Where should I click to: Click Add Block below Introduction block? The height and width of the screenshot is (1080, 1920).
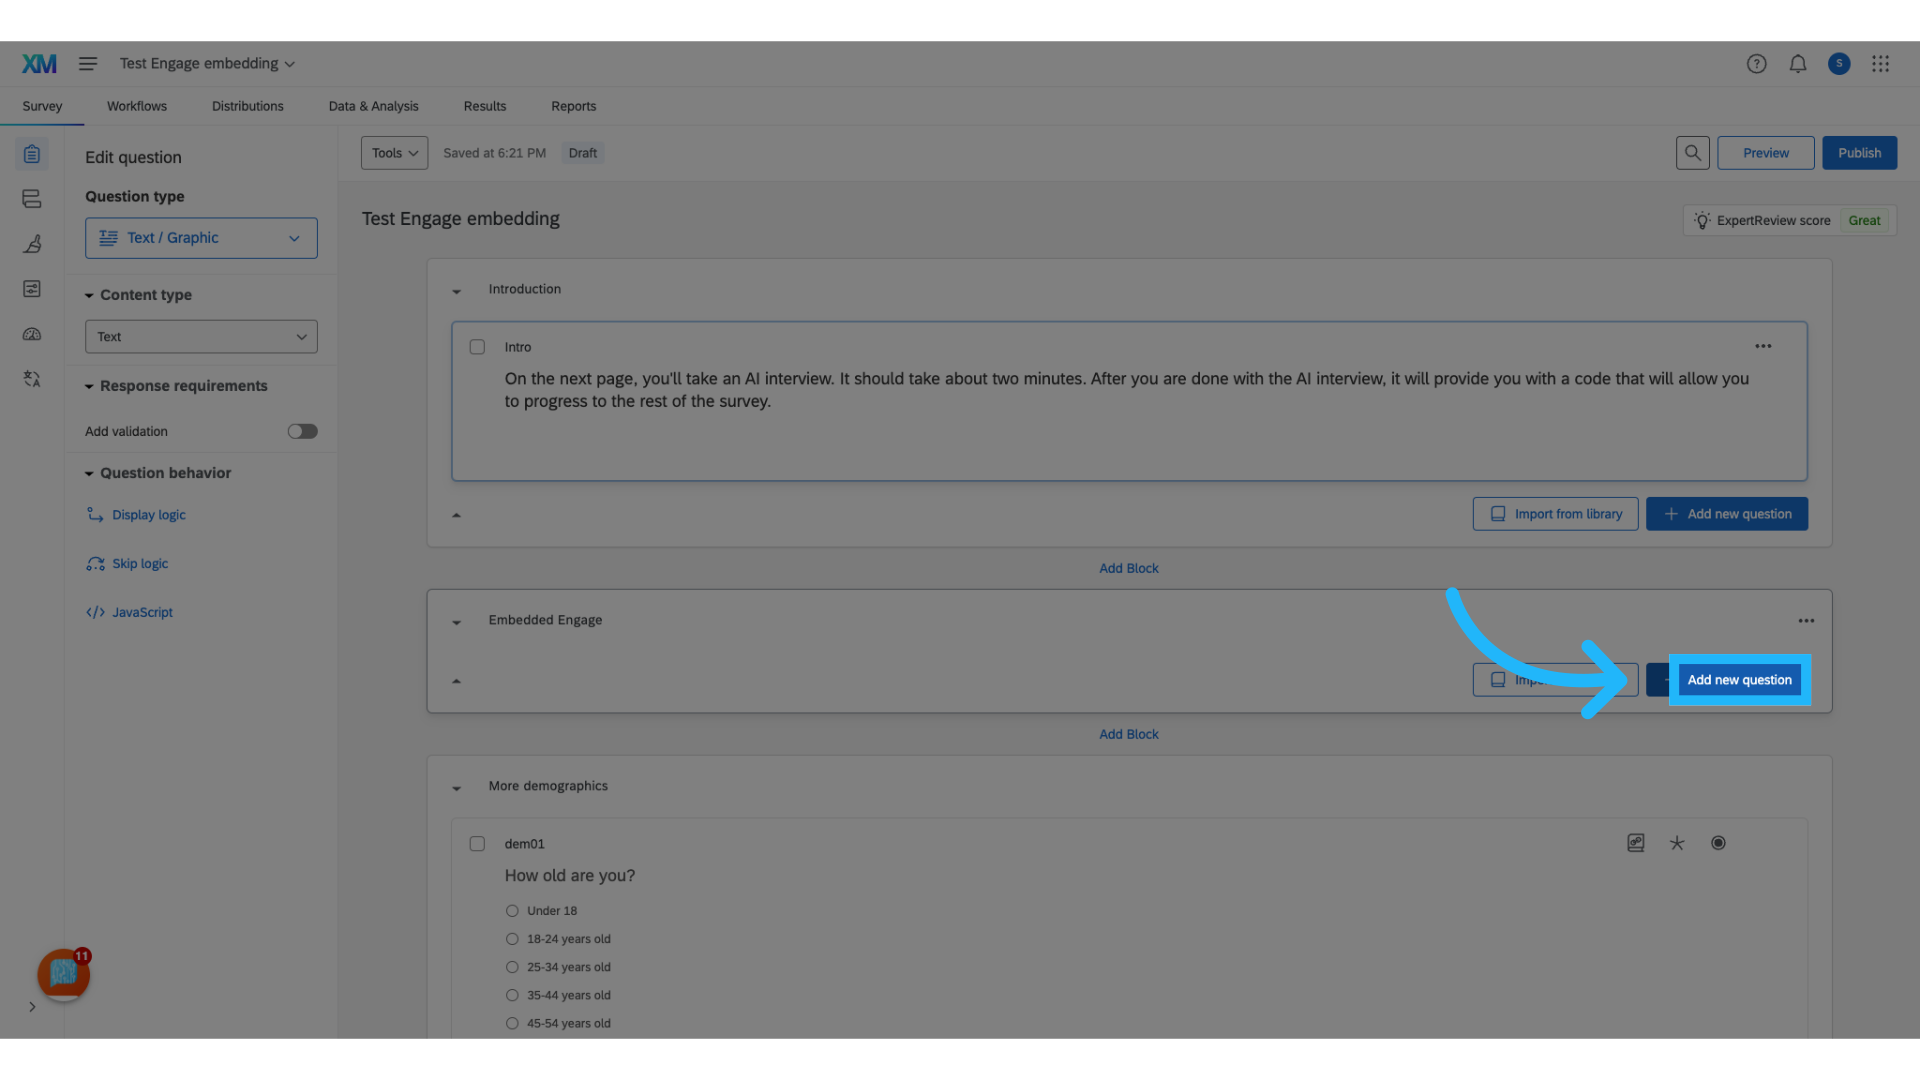point(1129,568)
